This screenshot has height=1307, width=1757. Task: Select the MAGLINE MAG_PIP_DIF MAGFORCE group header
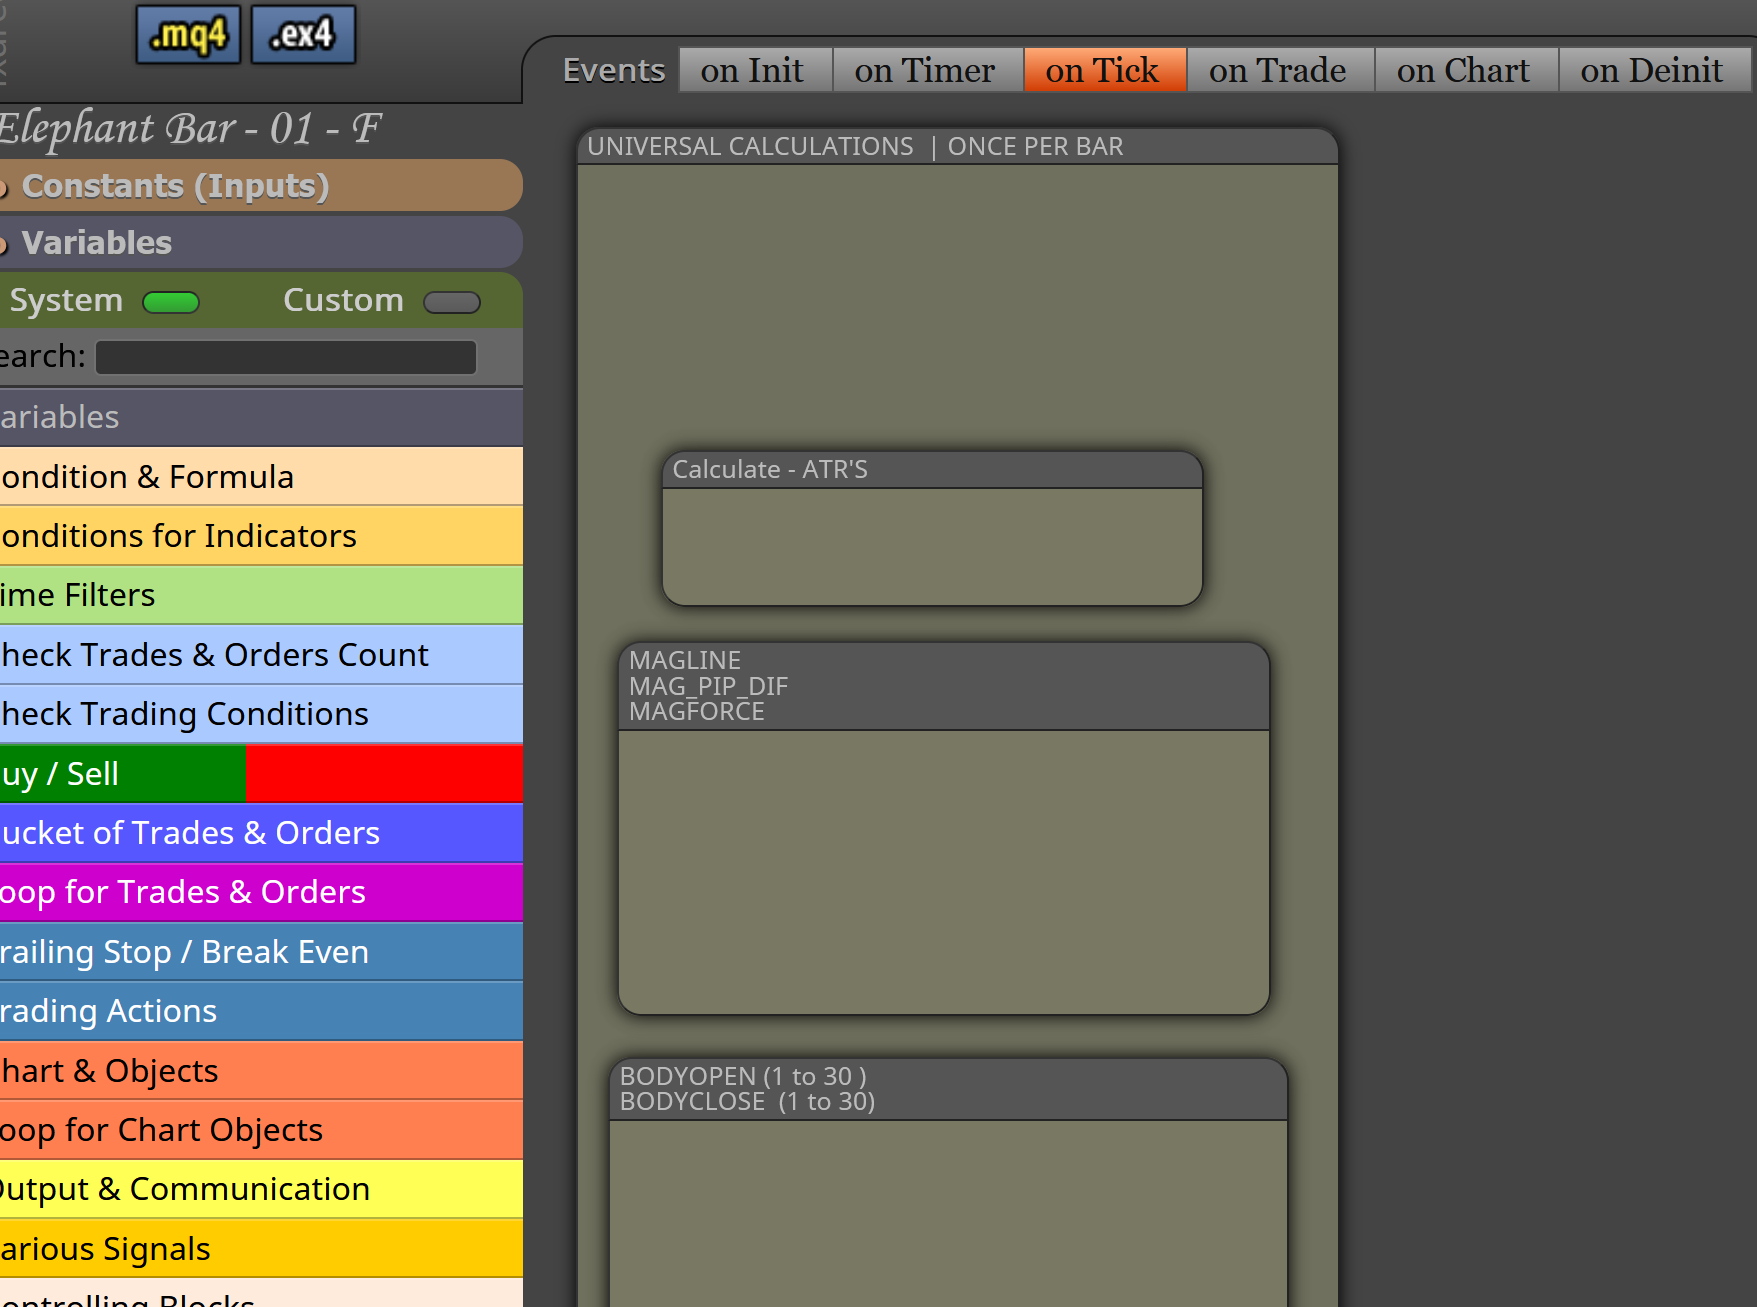[944, 686]
